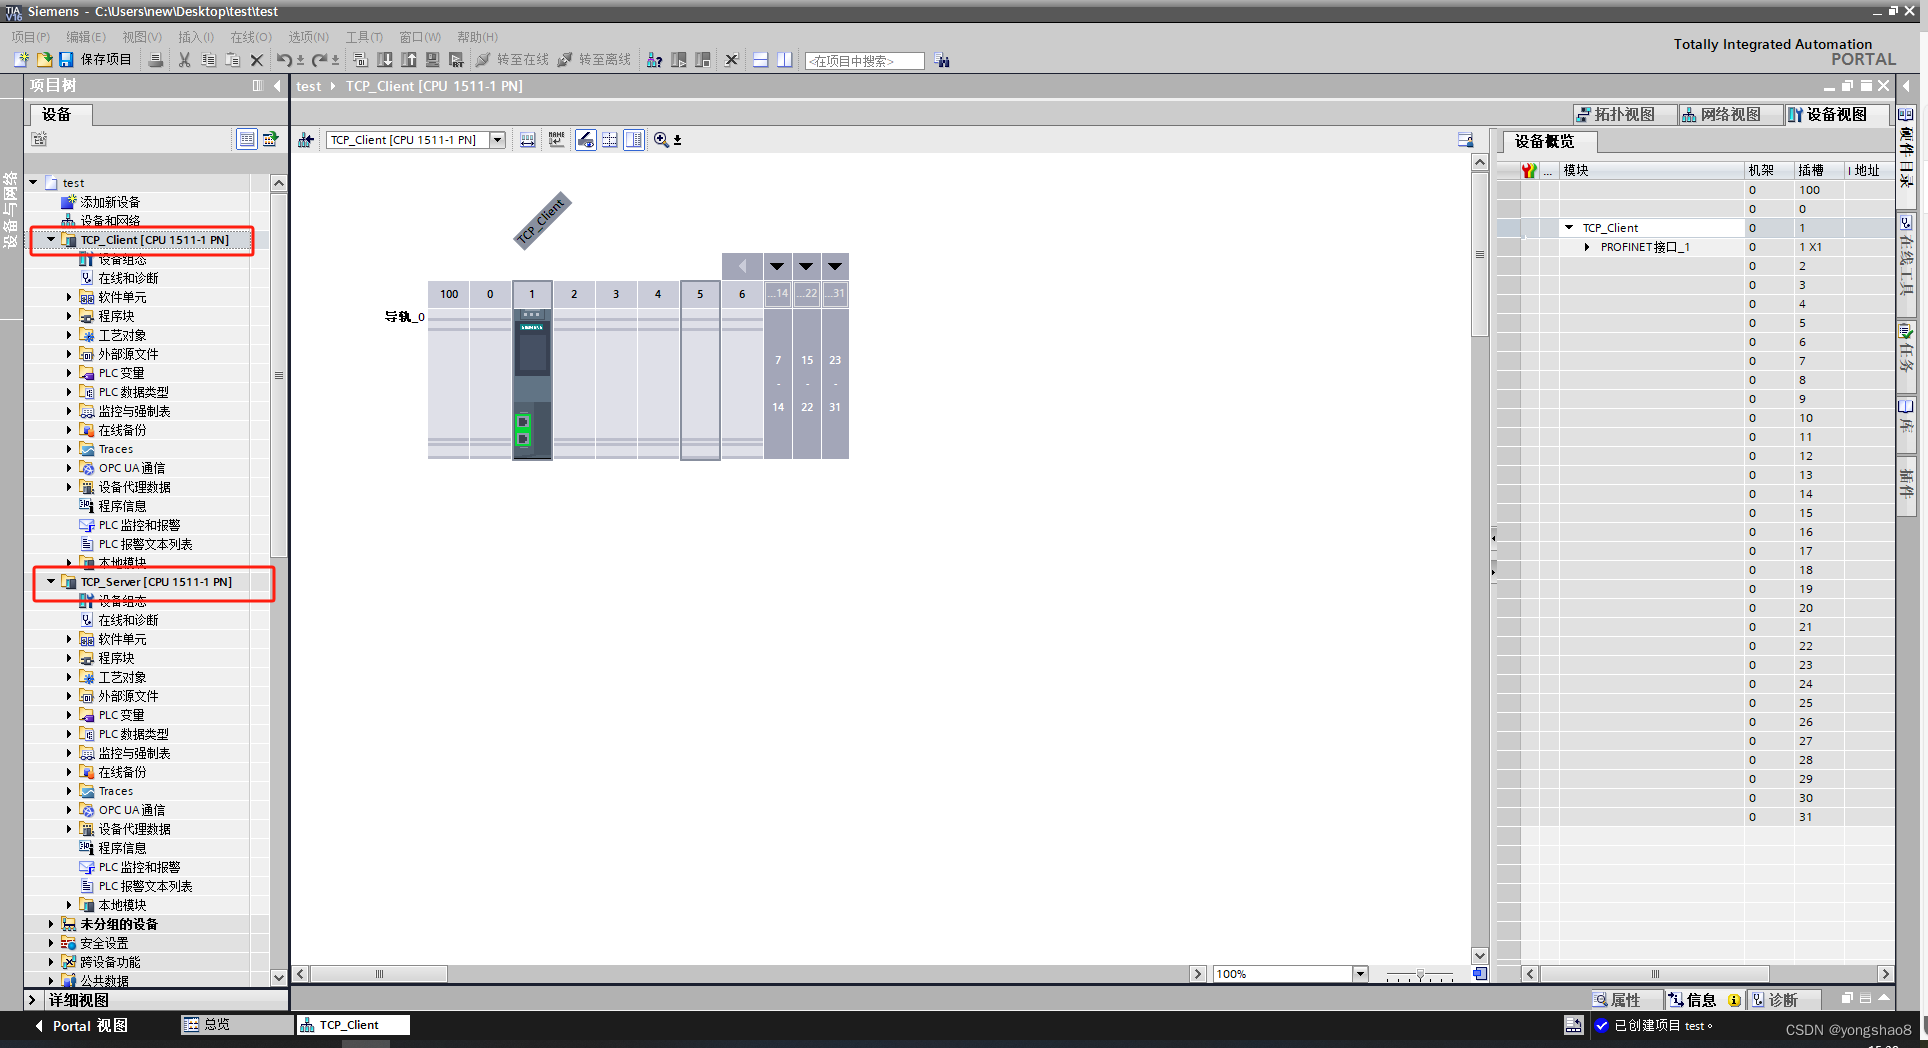Toggle device overview pane icon
The image size is (1928, 1048).
(634, 140)
